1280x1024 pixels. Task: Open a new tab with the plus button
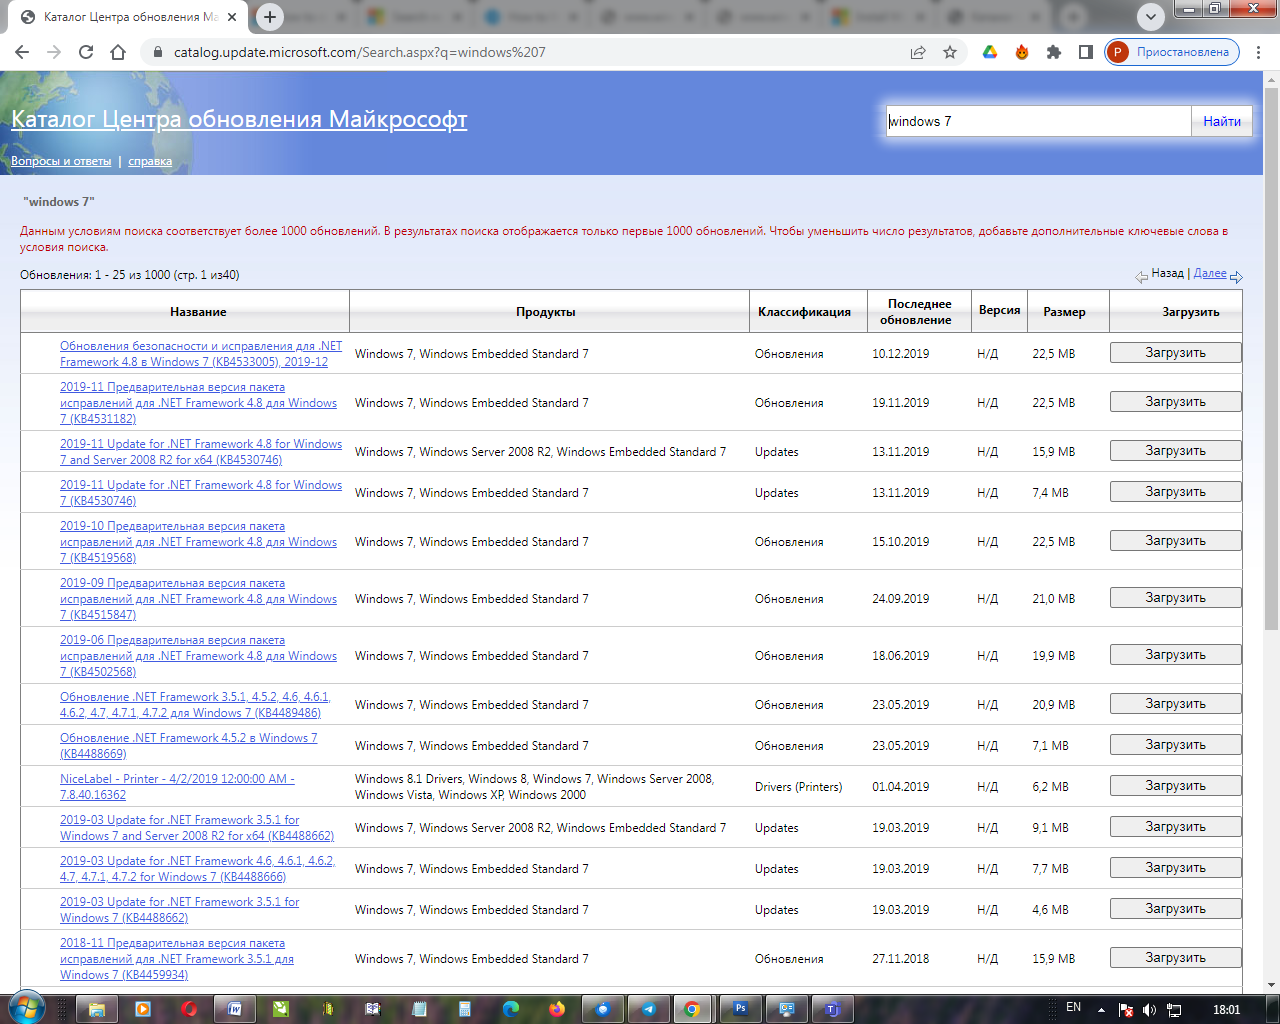(x=270, y=16)
